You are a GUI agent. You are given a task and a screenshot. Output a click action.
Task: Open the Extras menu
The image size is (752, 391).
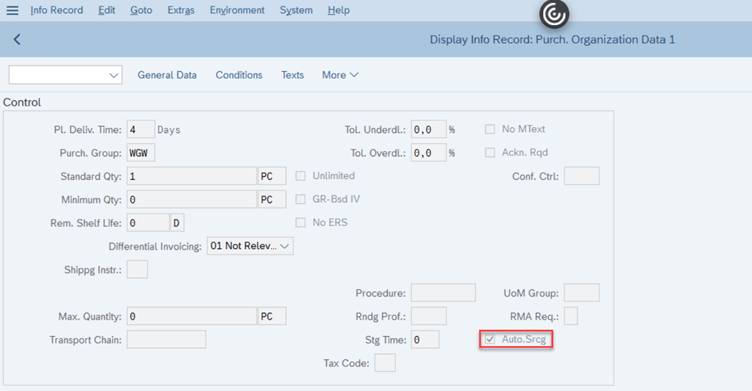(x=181, y=10)
